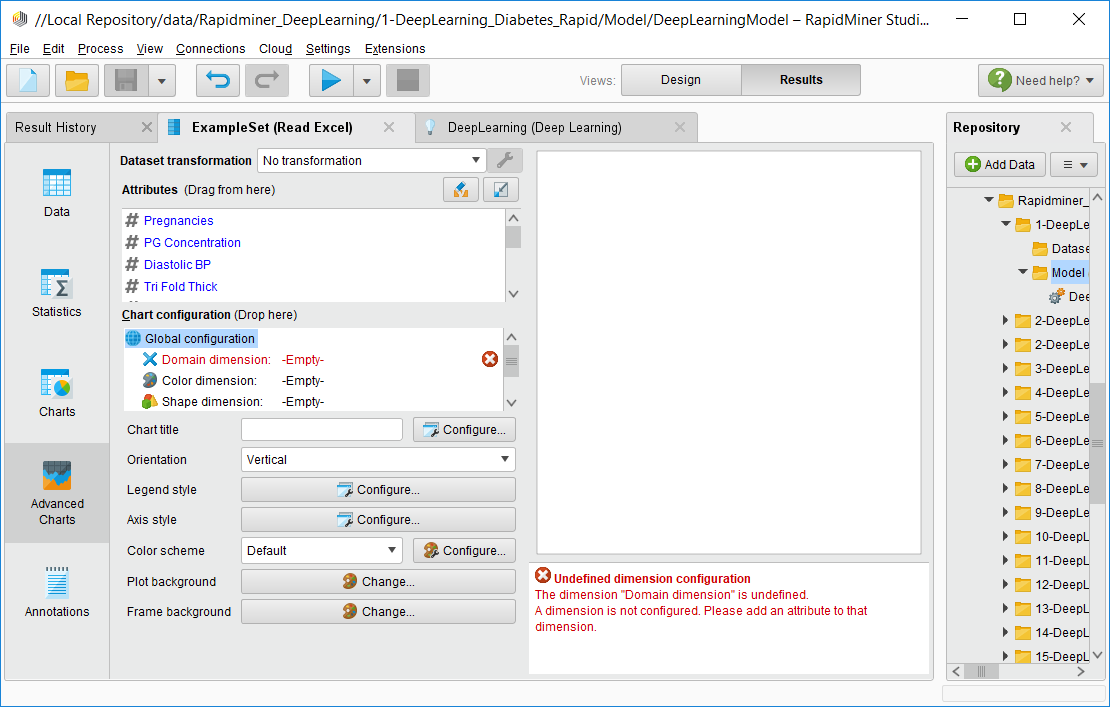Close the Repository panel

coord(1065,127)
